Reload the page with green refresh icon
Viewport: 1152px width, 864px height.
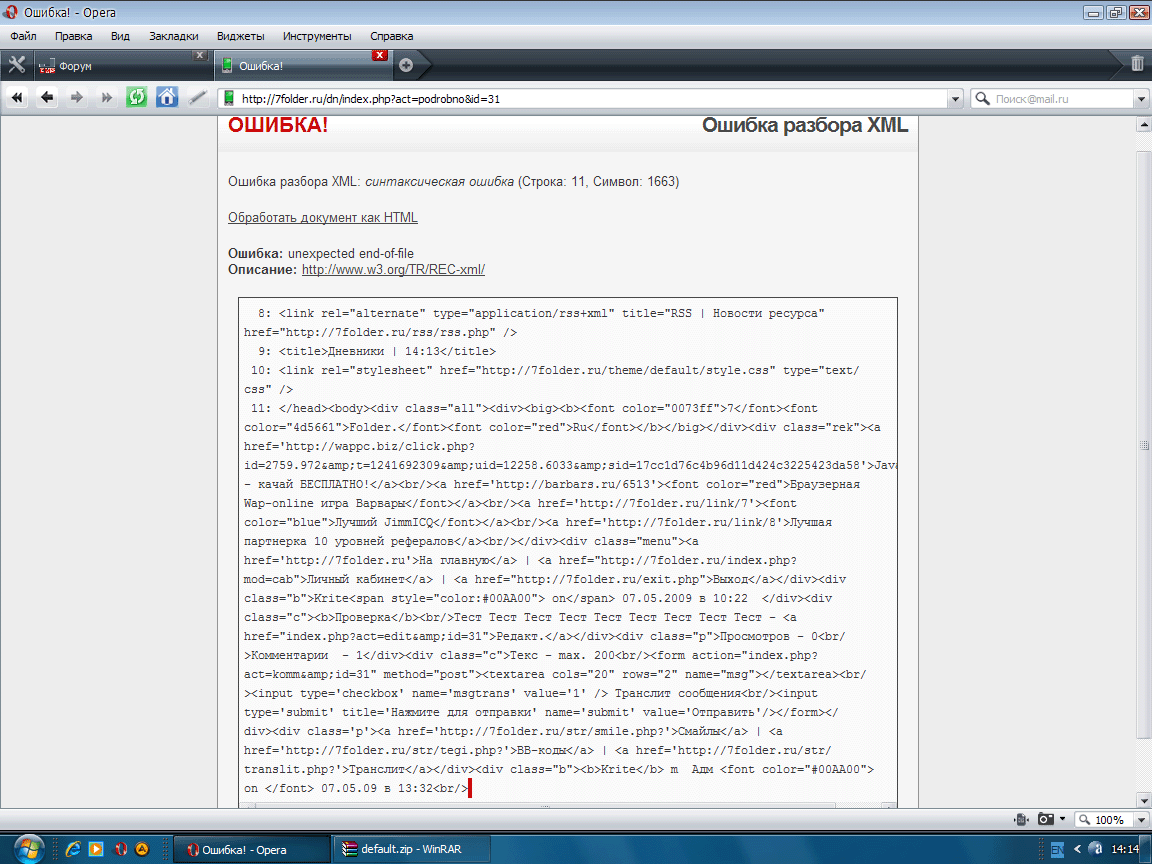(137, 98)
